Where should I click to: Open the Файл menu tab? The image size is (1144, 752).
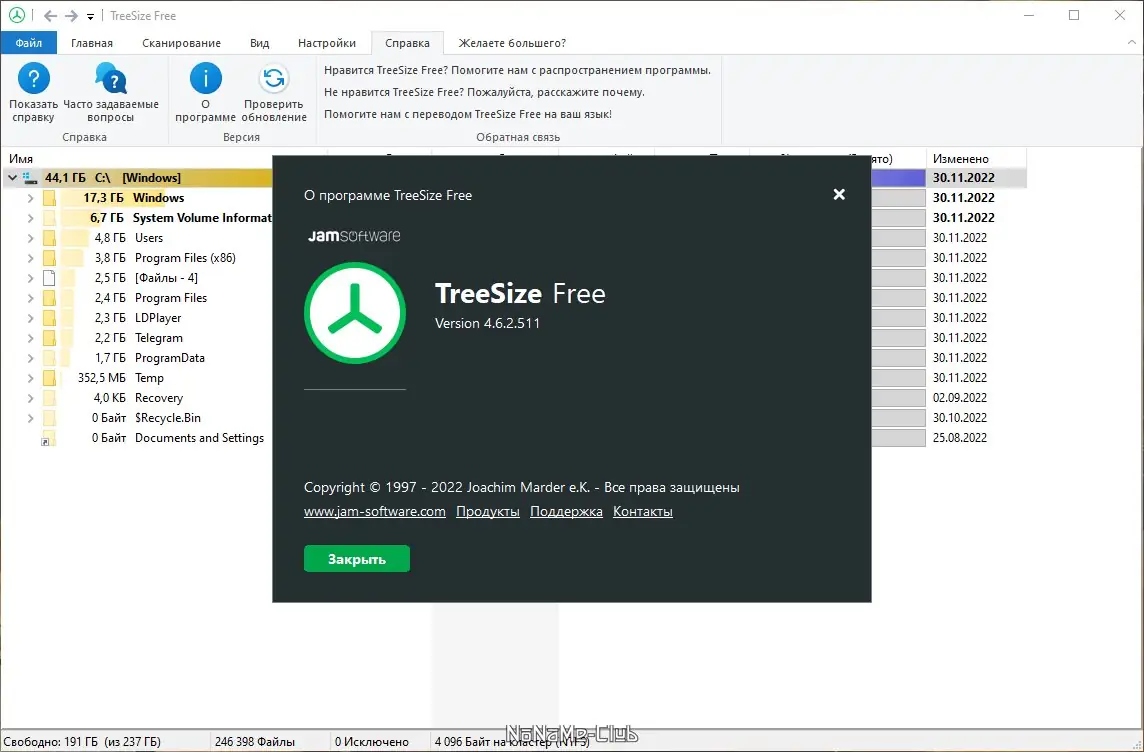[x=28, y=43]
